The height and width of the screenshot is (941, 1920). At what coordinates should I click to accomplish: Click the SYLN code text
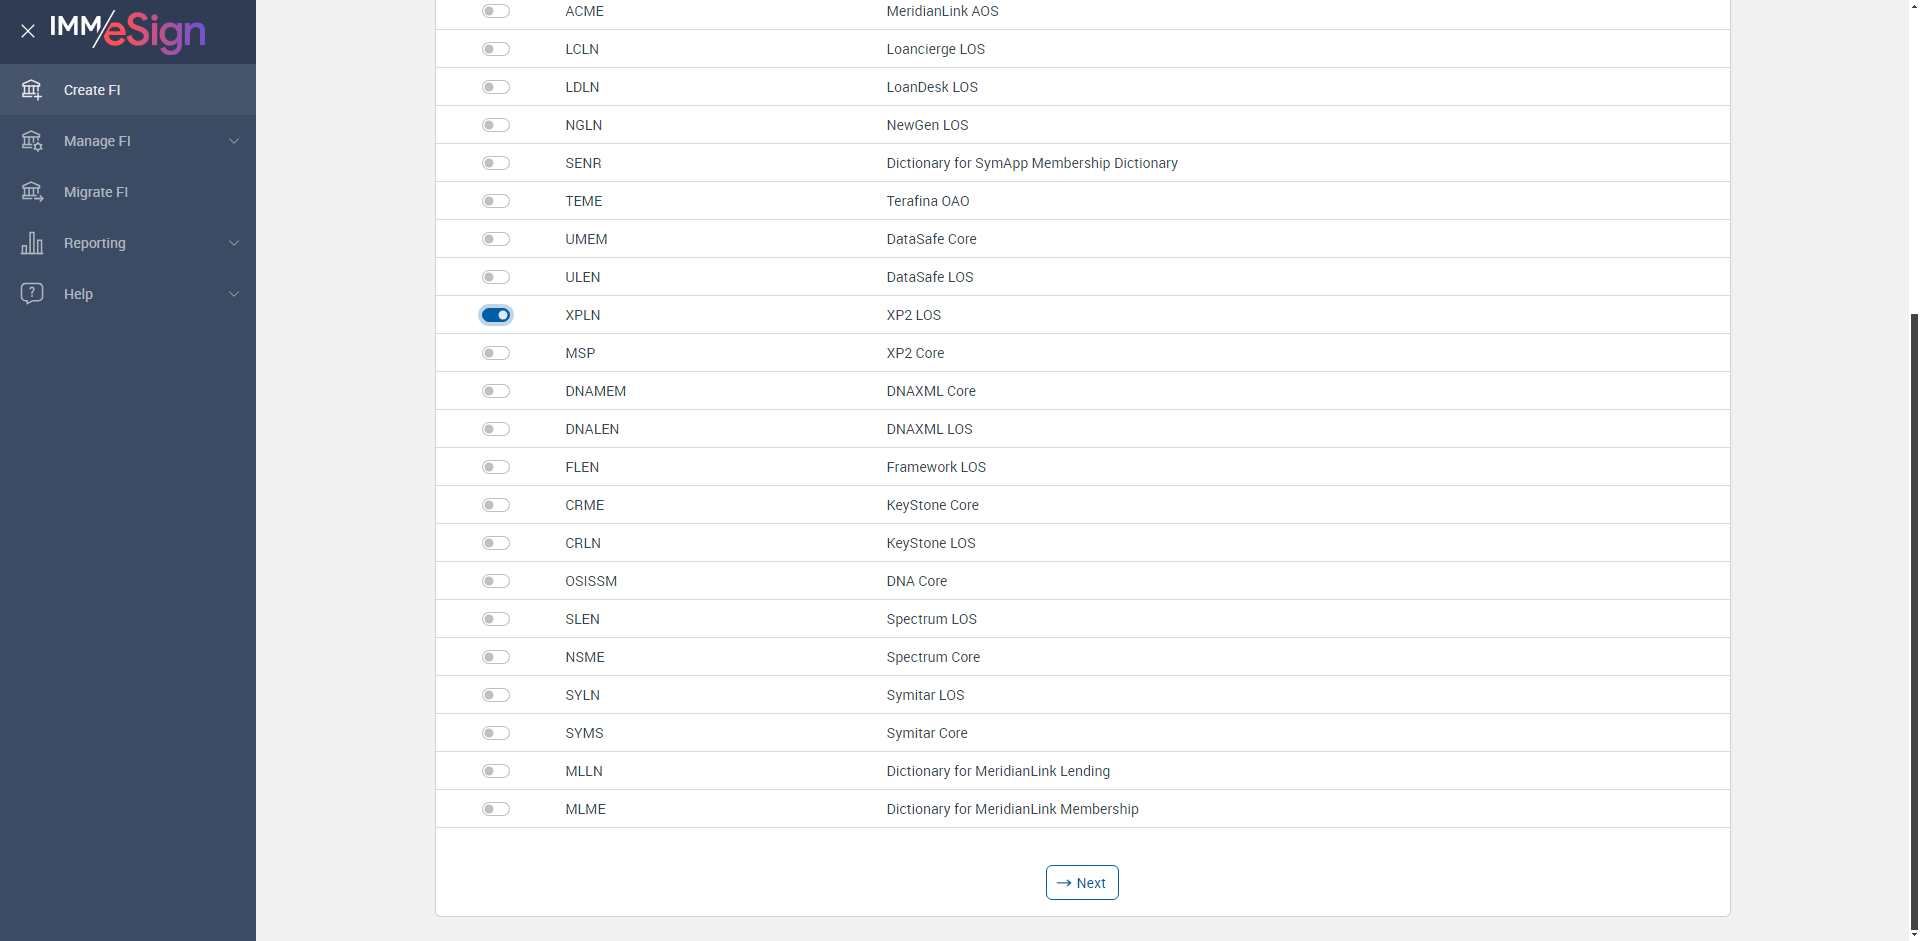pyautogui.click(x=583, y=695)
